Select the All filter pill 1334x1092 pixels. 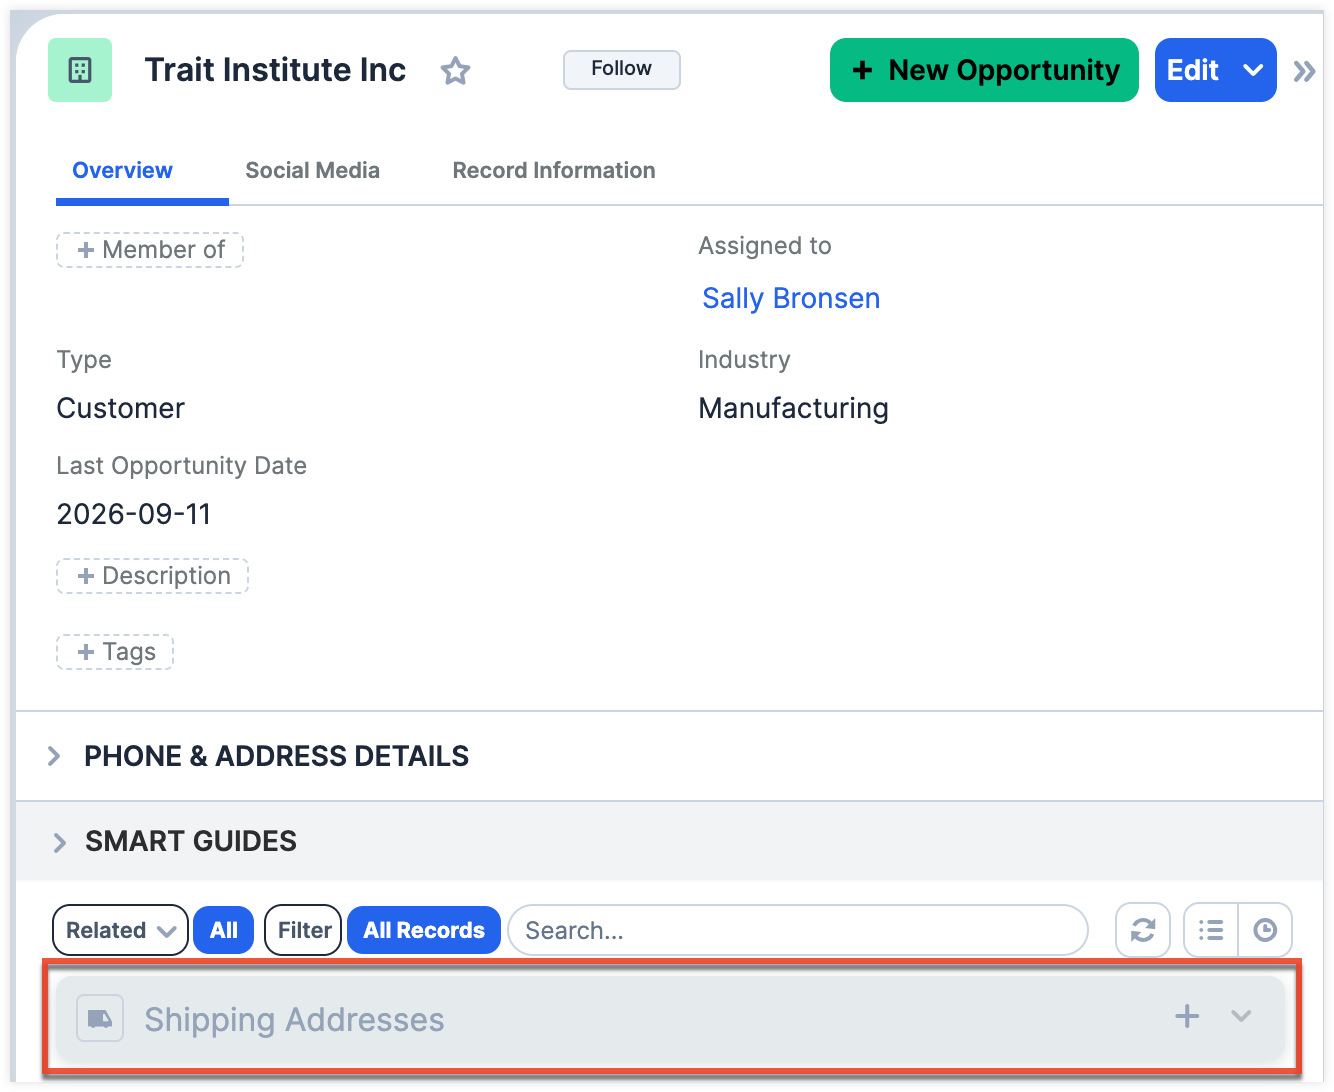[224, 930]
